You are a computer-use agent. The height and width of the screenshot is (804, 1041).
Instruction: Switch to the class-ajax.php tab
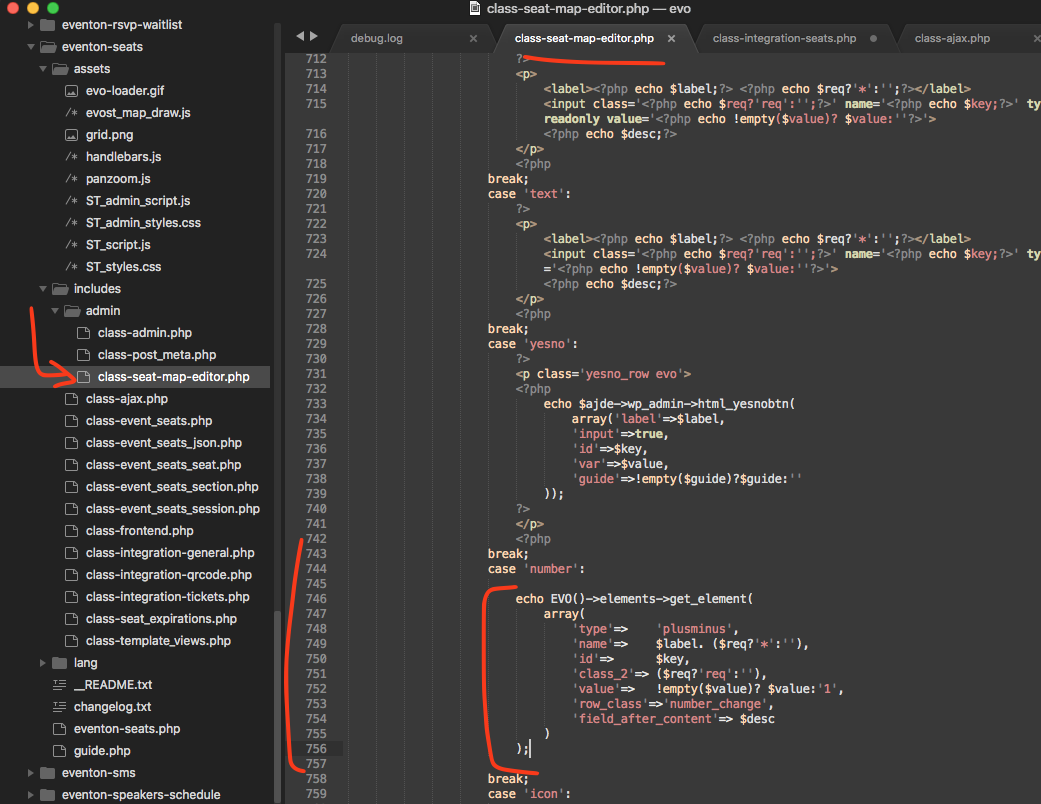951,39
